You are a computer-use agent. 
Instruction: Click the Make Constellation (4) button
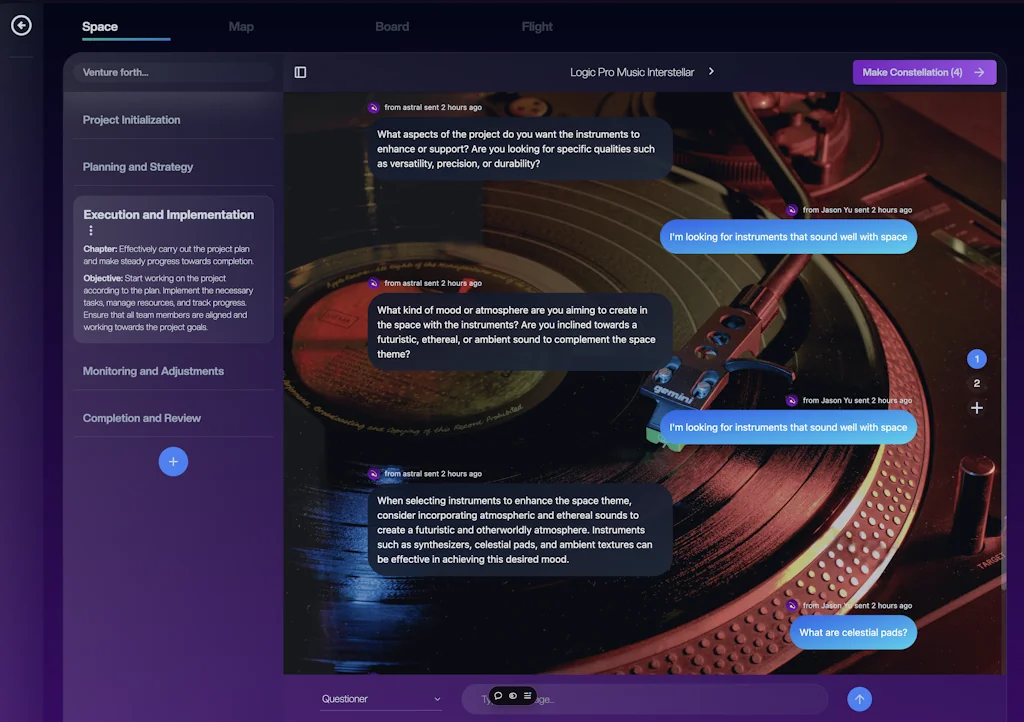click(x=924, y=71)
